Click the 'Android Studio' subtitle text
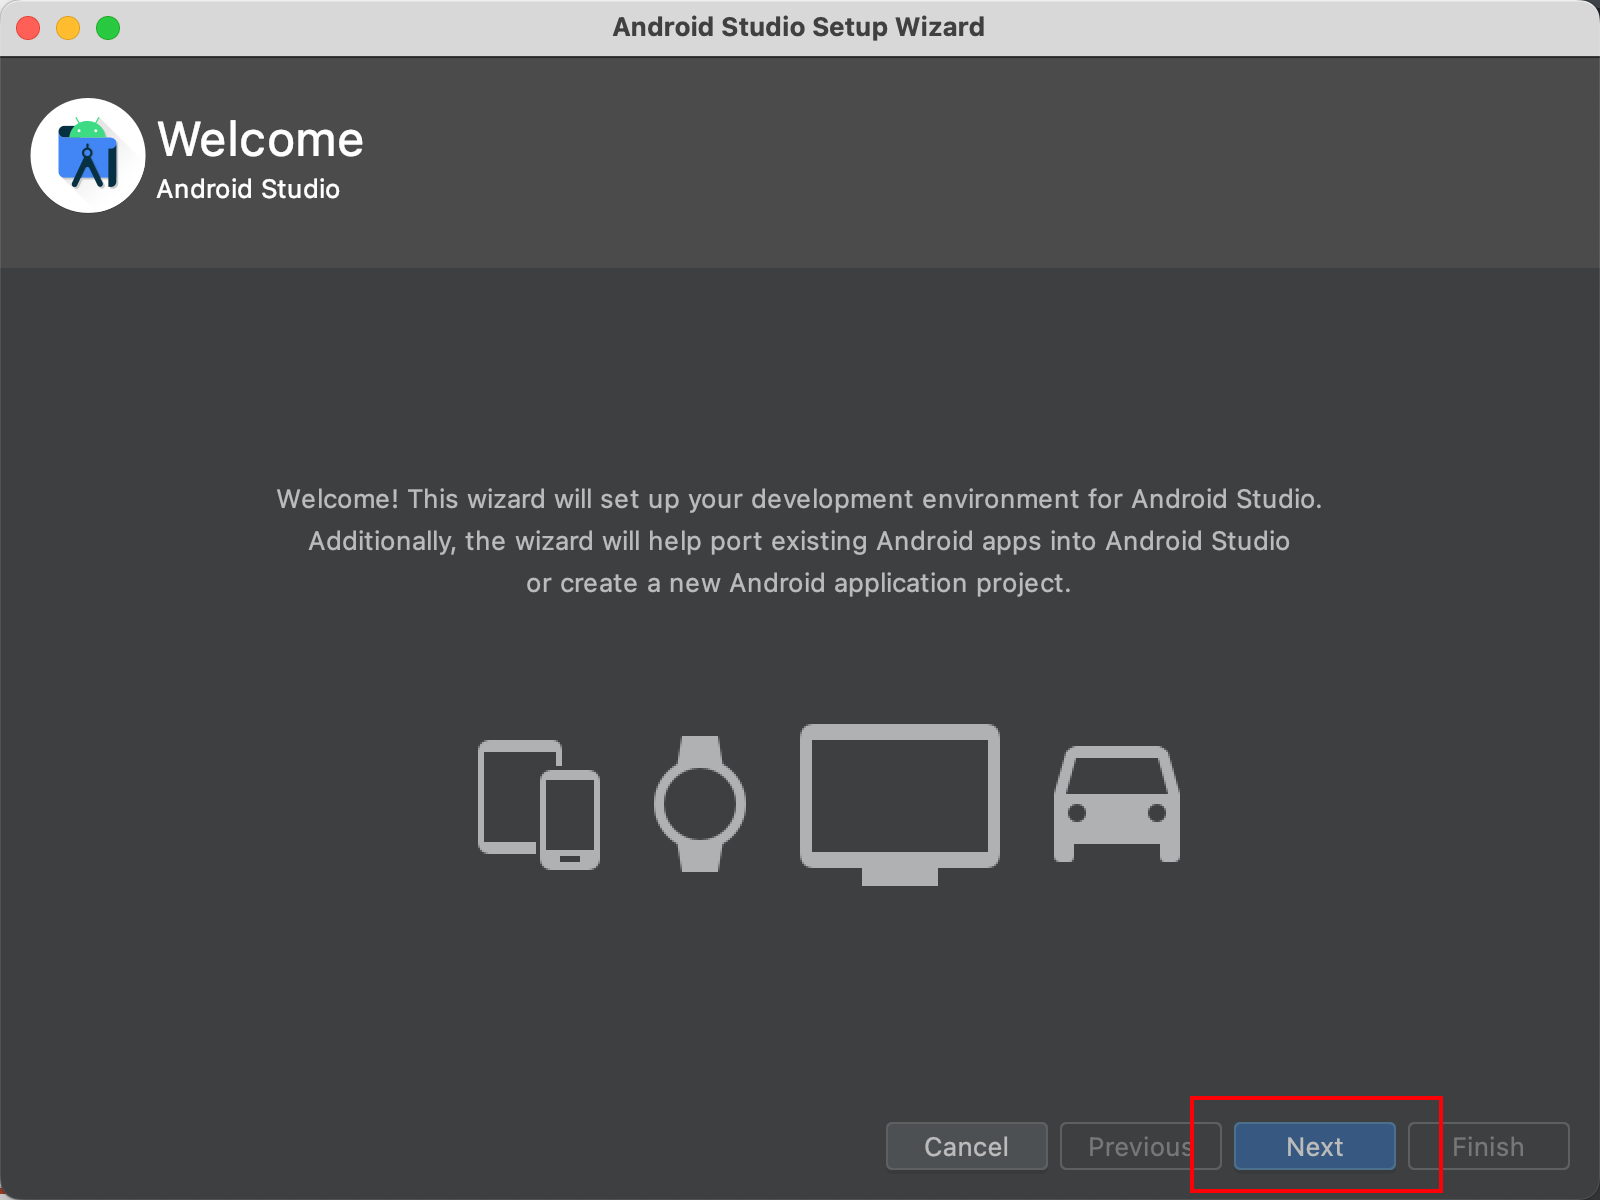The image size is (1600, 1200). [x=248, y=189]
